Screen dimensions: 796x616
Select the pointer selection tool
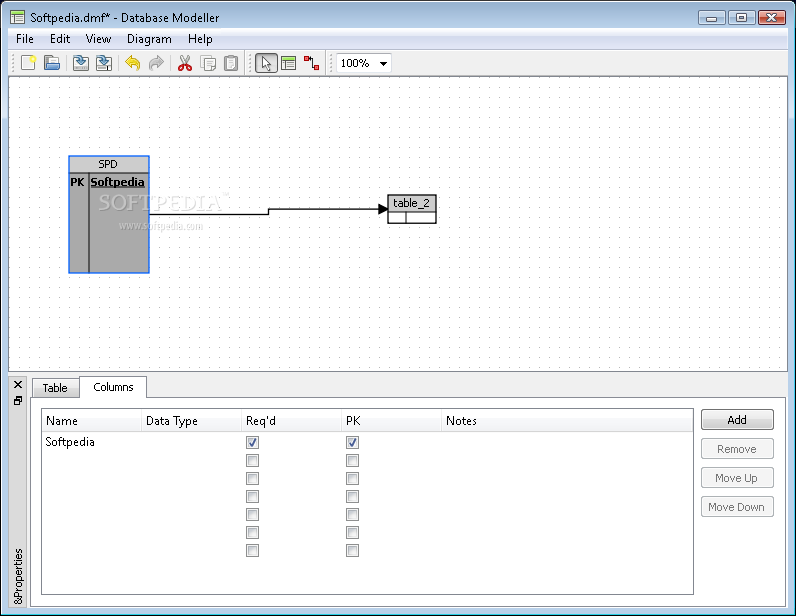click(x=266, y=63)
